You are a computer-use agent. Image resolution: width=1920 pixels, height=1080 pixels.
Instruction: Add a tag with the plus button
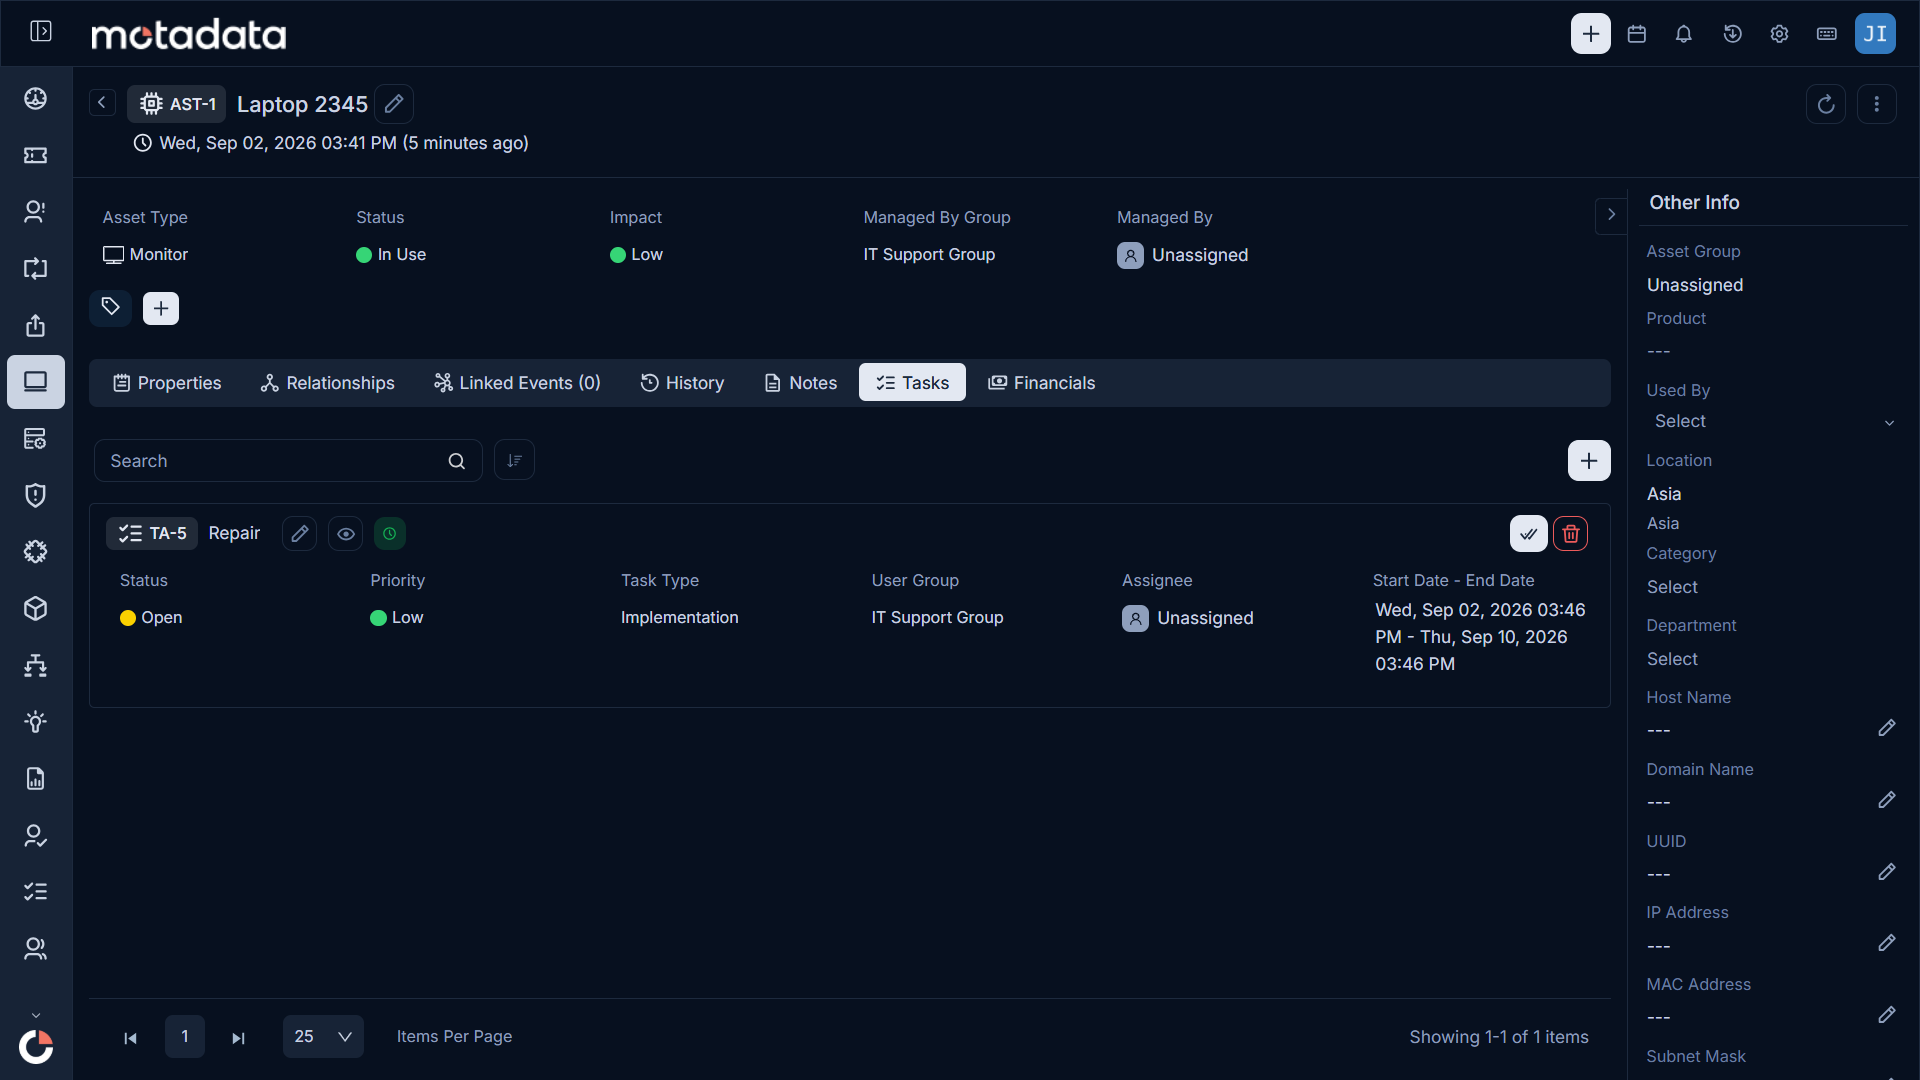161,308
